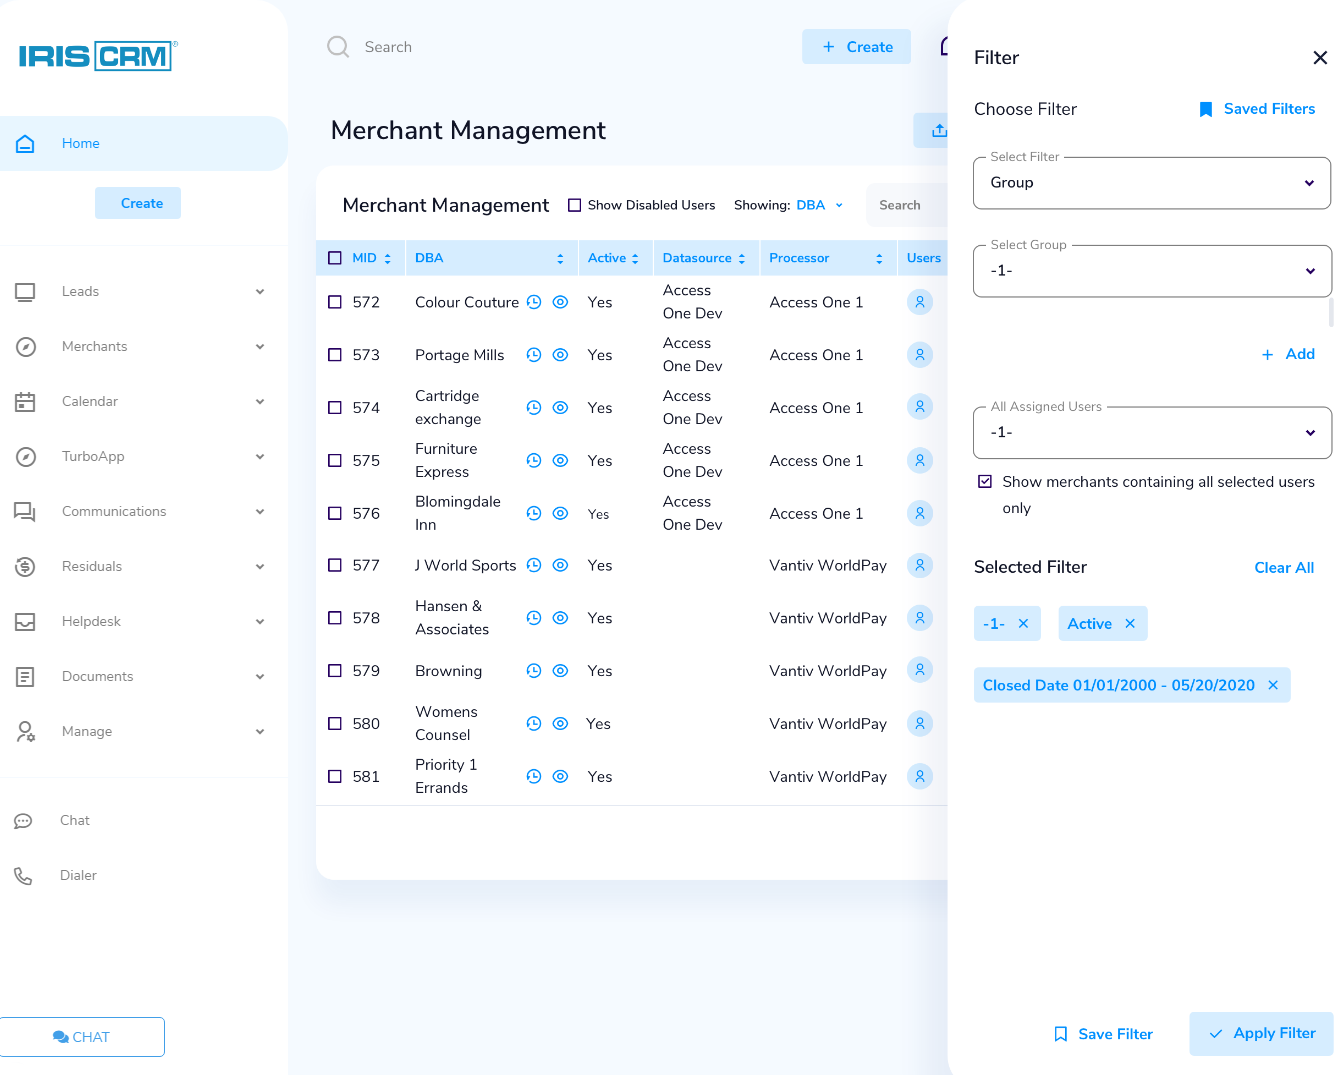Check the checkbox for merchant 573
The height and width of the screenshot is (1075, 1340).
click(x=335, y=354)
